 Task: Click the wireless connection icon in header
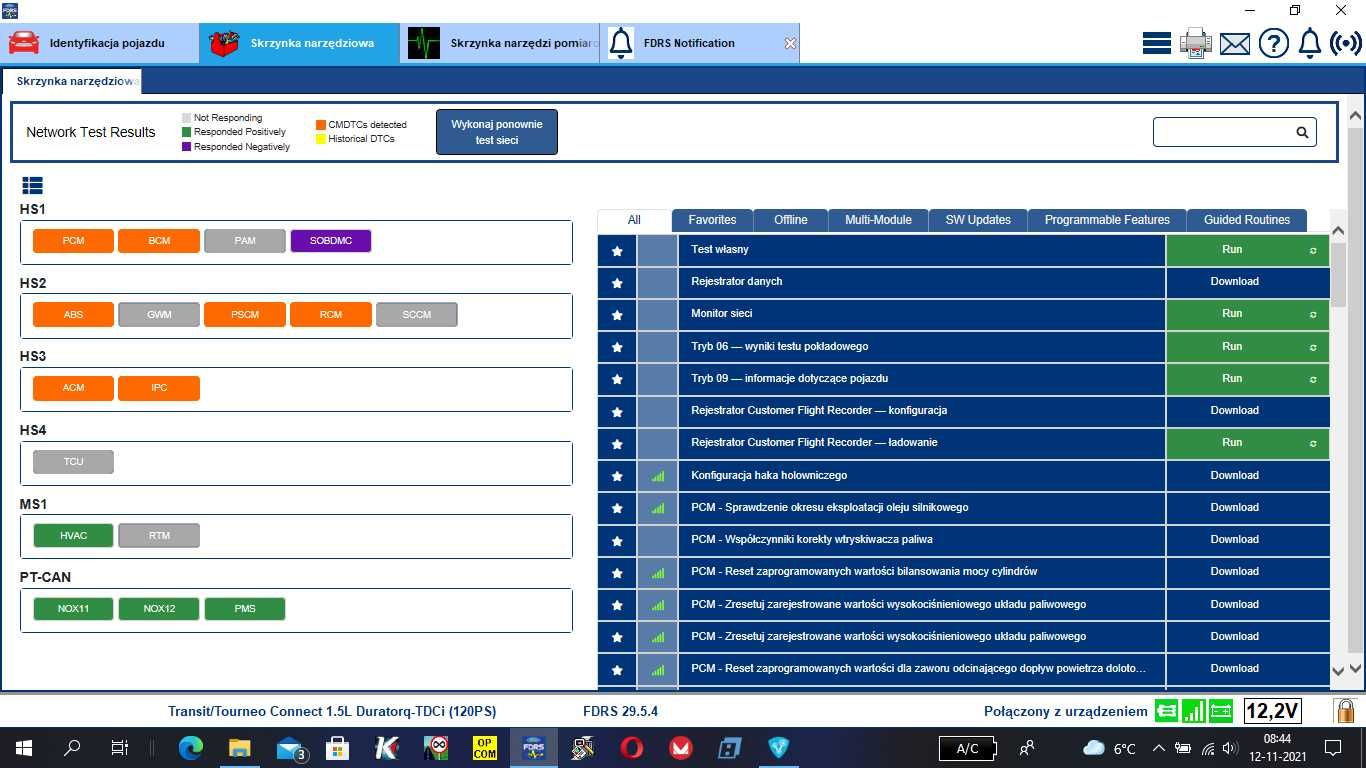1346,44
